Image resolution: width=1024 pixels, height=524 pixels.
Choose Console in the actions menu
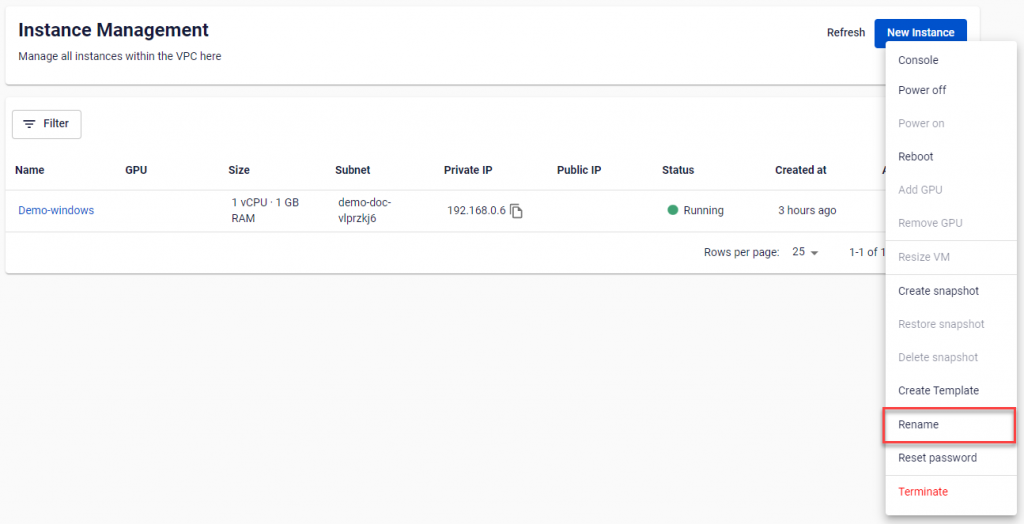click(x=918, y=60)
